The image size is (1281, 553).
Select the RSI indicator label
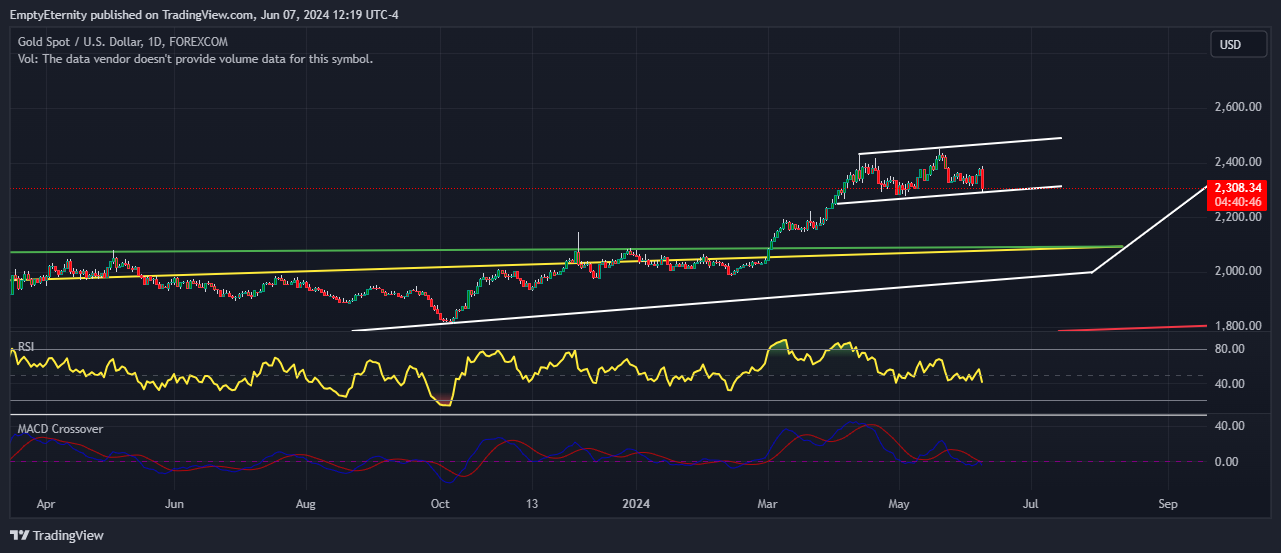(x=26, y=346)
